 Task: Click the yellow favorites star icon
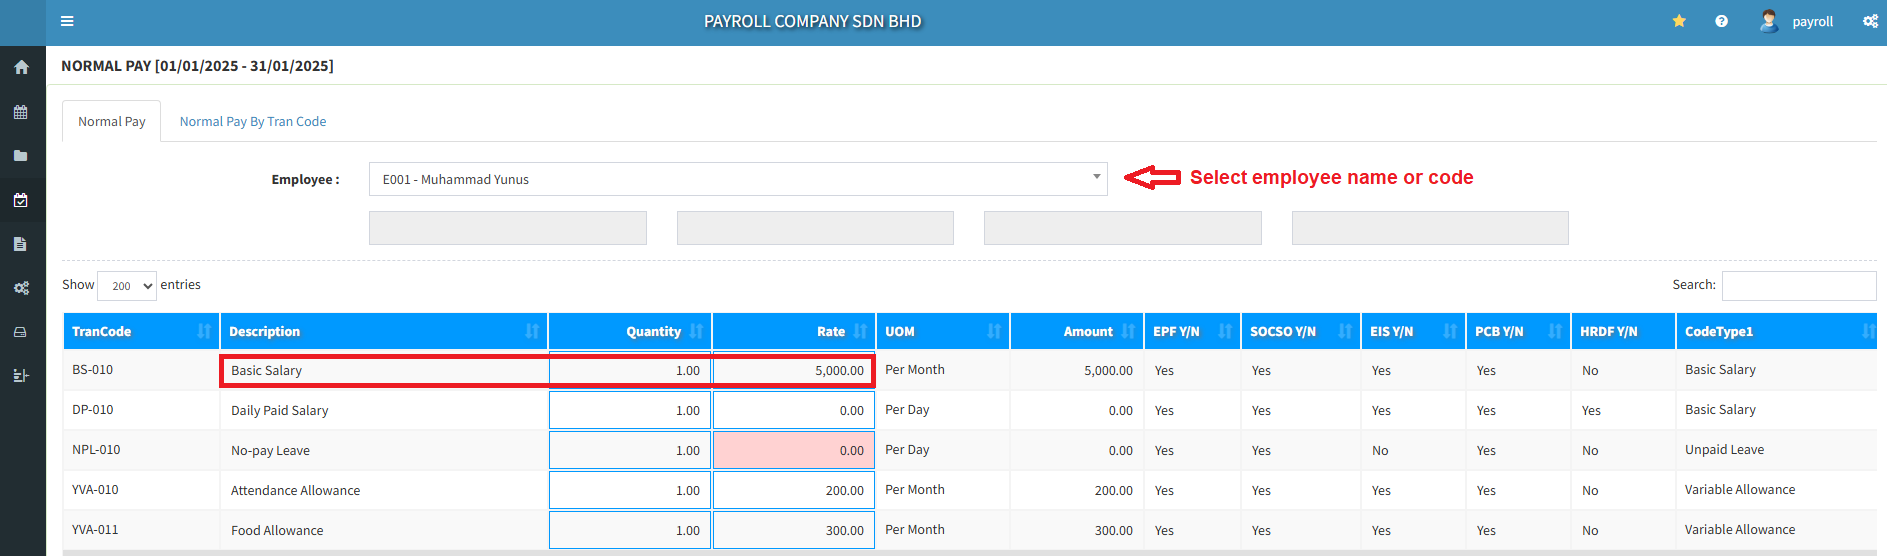point(1679,21)
